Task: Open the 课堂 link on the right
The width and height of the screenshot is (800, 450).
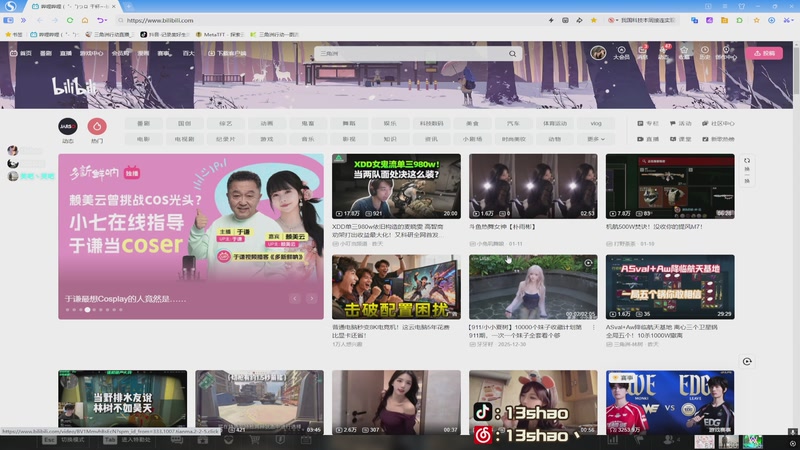Action: tap(680, 139)
